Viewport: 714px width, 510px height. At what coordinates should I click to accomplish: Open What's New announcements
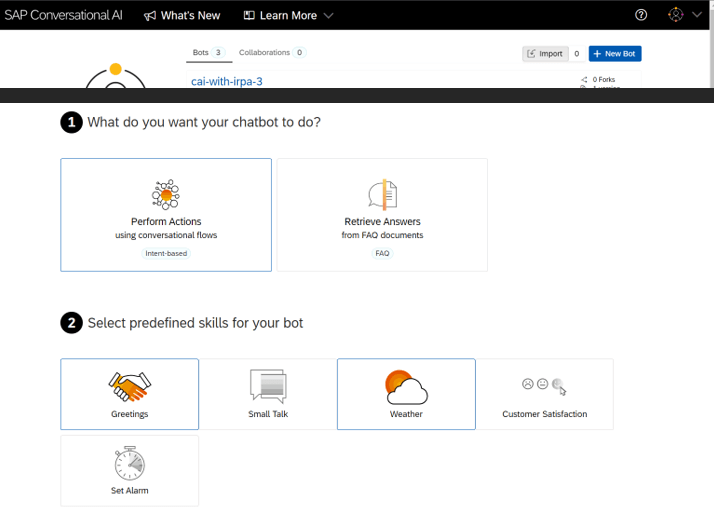(182, 15)
